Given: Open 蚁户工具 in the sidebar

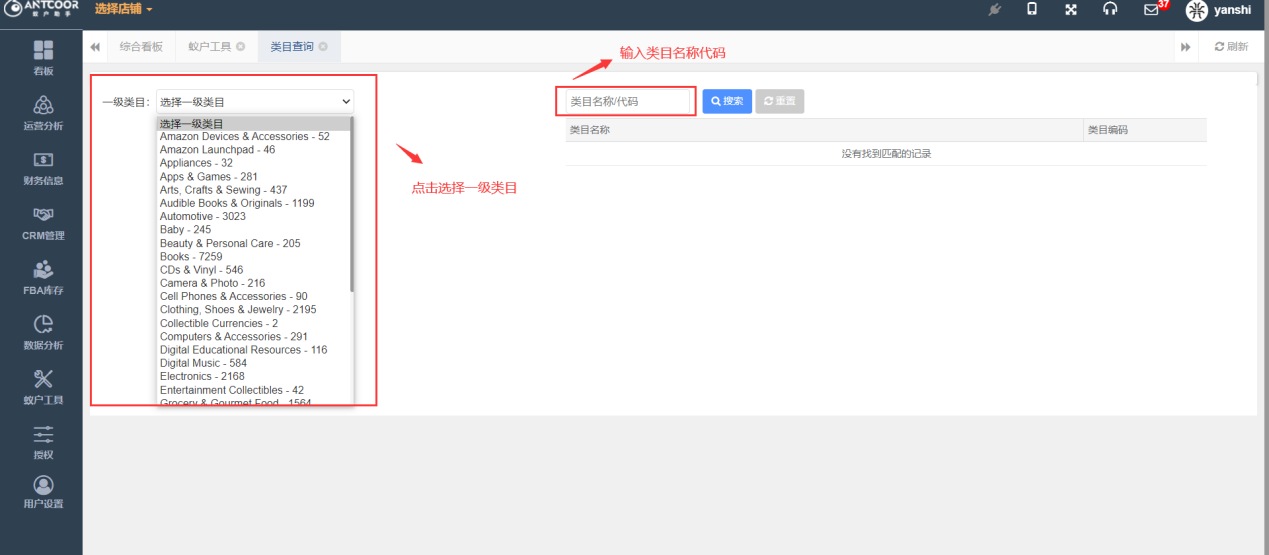Looking at the screenshot, I should (43, 388).
